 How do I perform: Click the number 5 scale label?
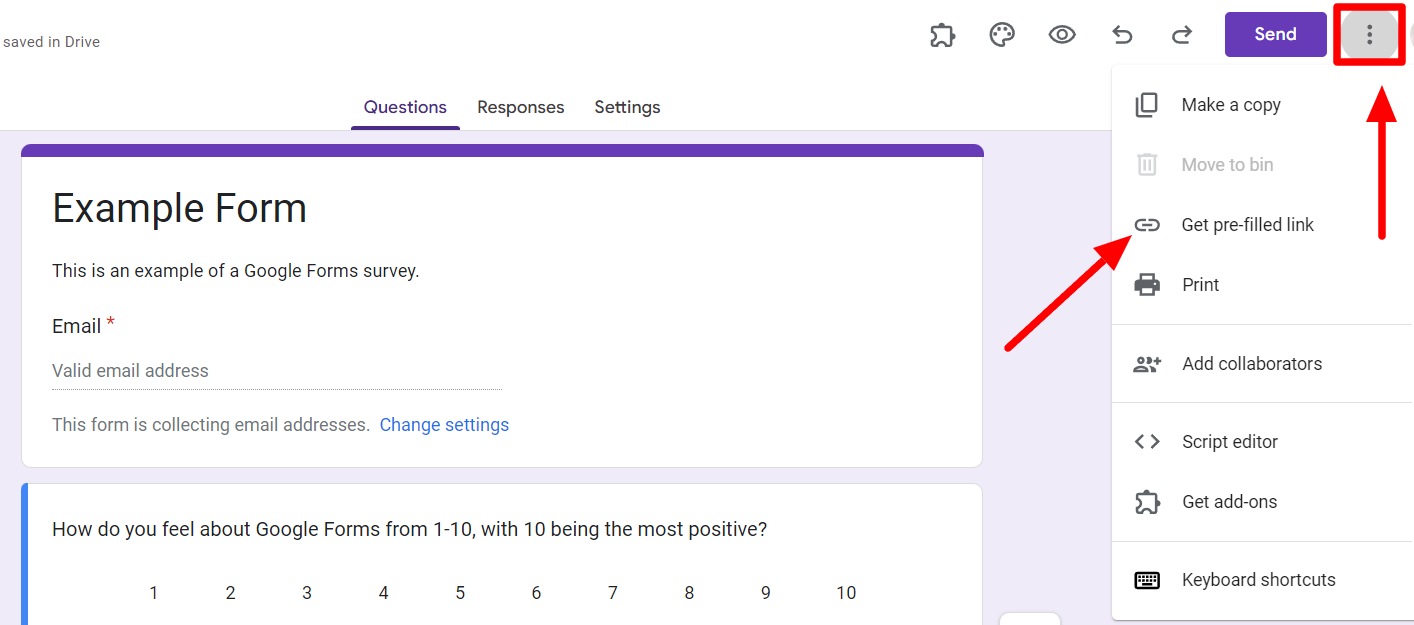pos(460,593)
